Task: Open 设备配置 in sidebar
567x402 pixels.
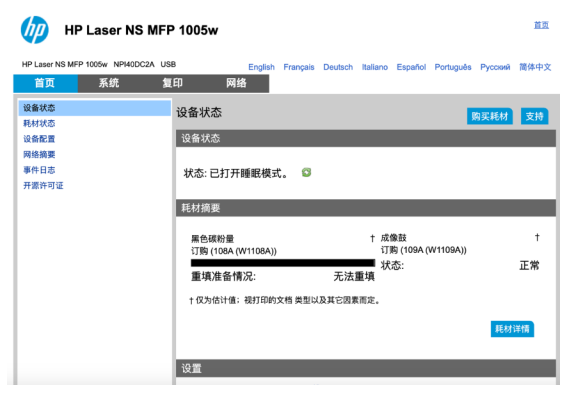Action: [x=39, y=139]
